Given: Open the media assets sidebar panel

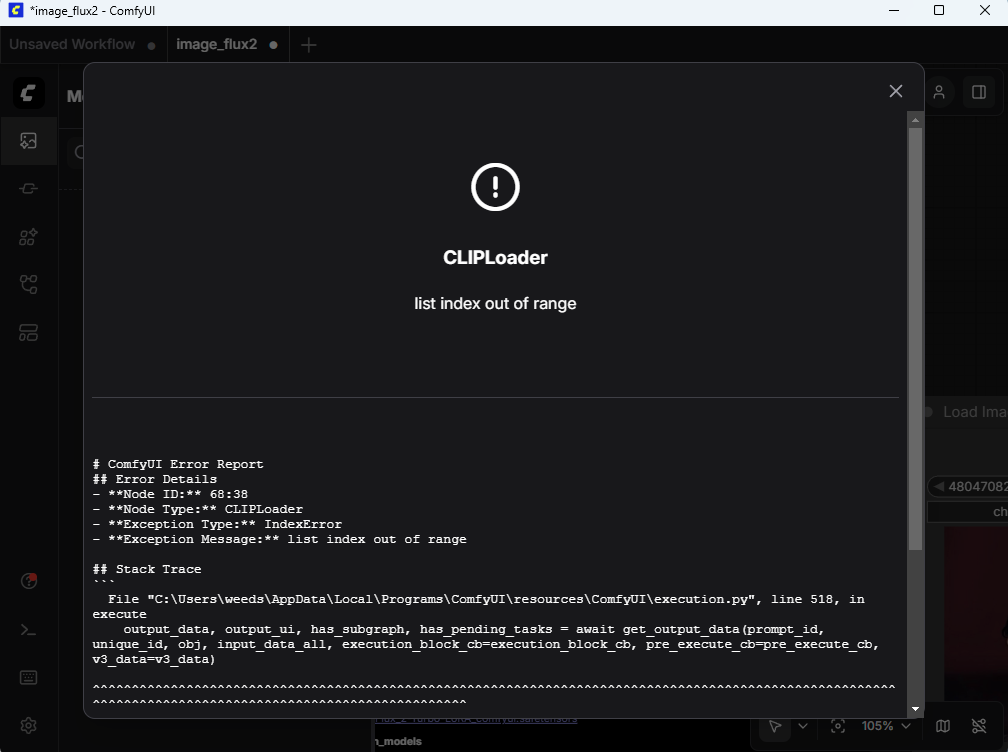Looking at the screenshot, I should click(28, 141).
